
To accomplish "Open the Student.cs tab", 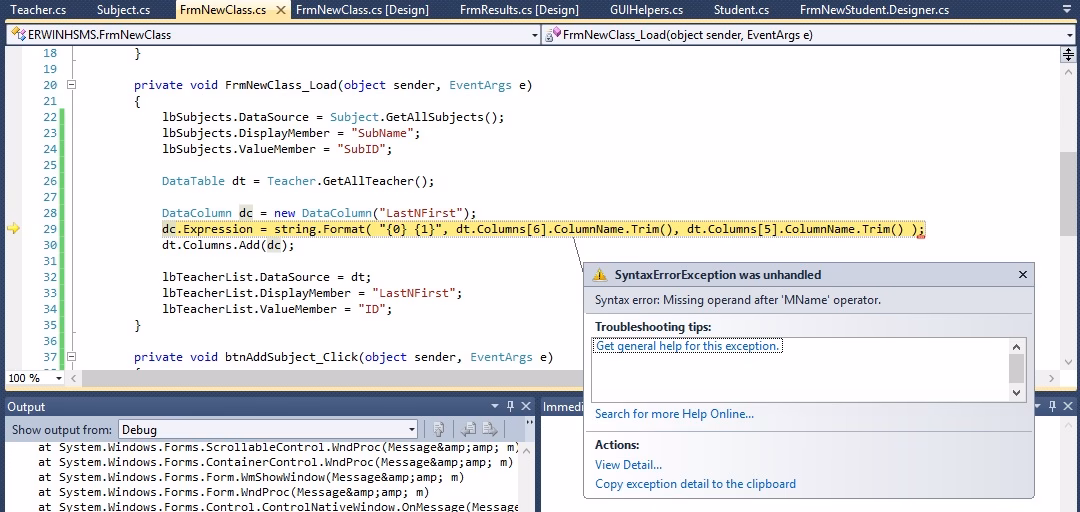I will [741, 10].
